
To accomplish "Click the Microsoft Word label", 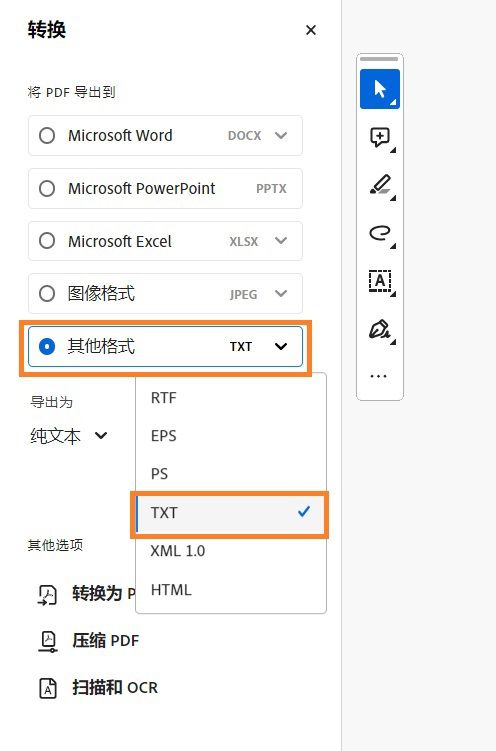I will [x=120, y=136].
